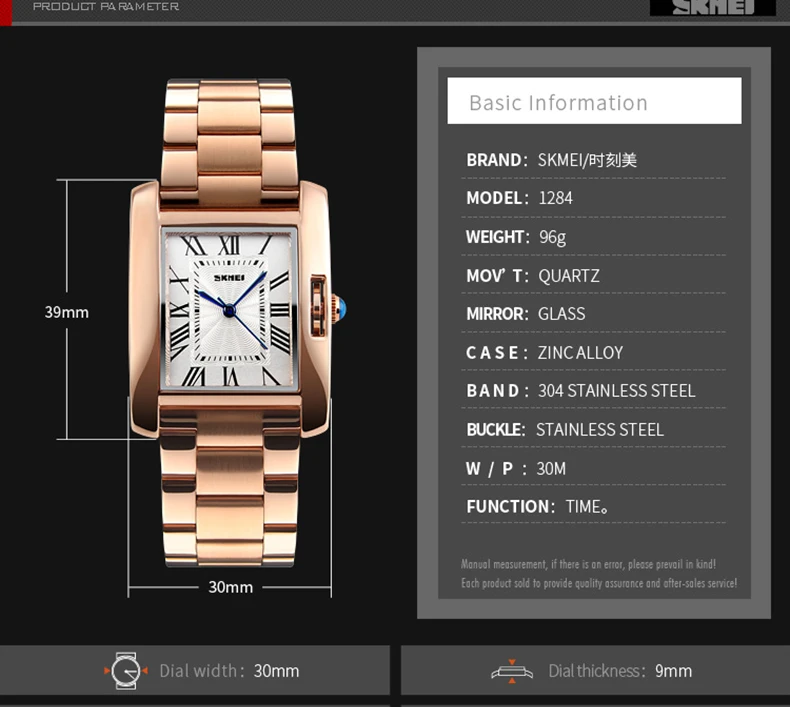Click the 'W / P :' label

tap(496, 469)
